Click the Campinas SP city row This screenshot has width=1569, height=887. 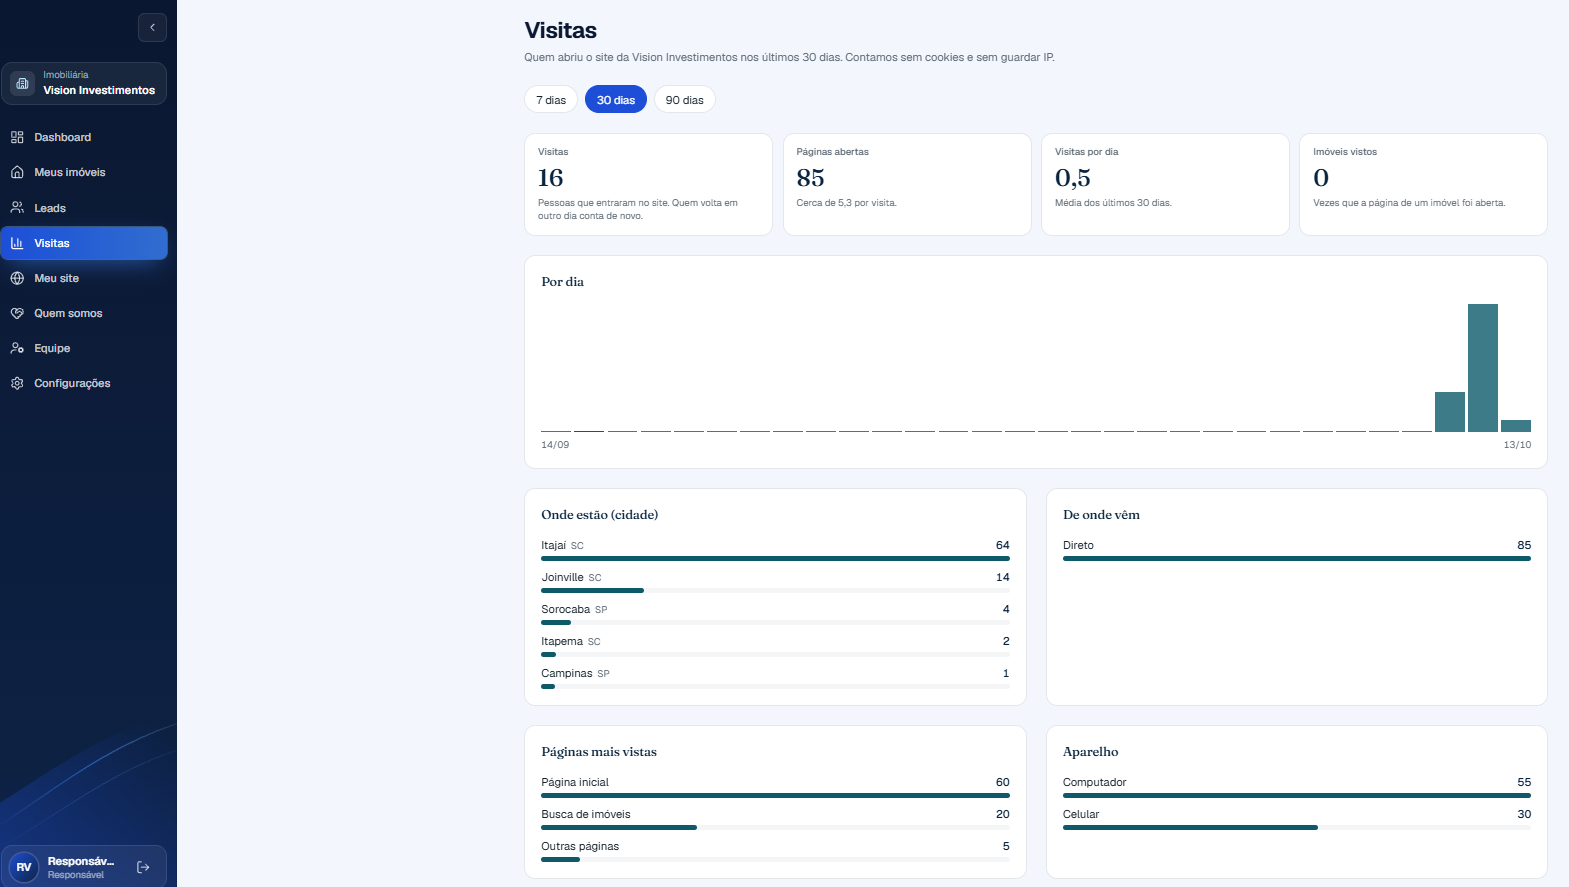pos(775,679)
